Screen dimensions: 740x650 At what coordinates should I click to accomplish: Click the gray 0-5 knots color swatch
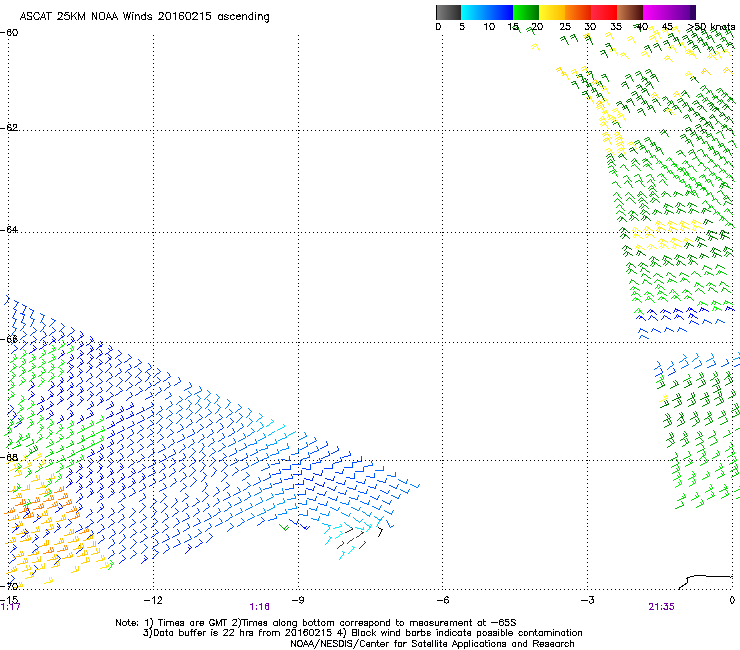[x=448, y=12]
